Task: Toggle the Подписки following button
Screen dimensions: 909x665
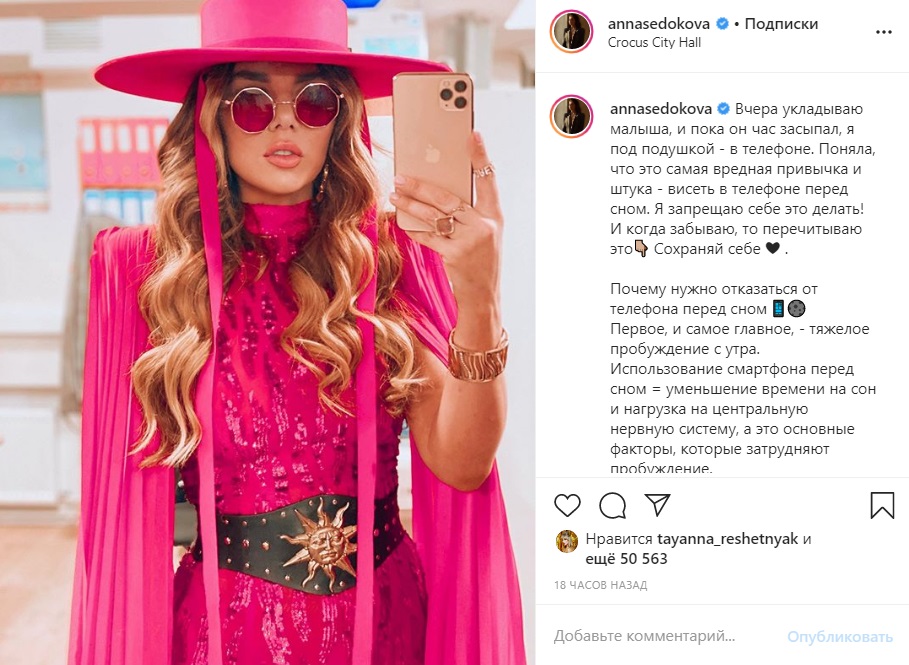Action: tap(781, 24)
